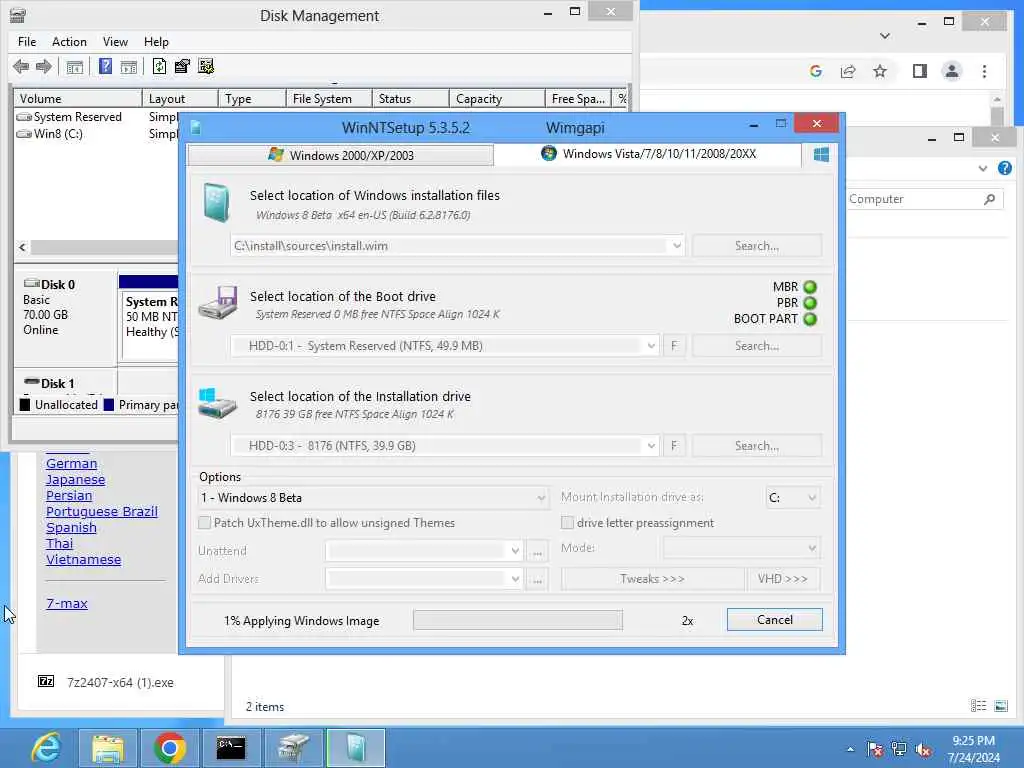Toggle Patch UxTheme.dll checkbox

(204, 522)
